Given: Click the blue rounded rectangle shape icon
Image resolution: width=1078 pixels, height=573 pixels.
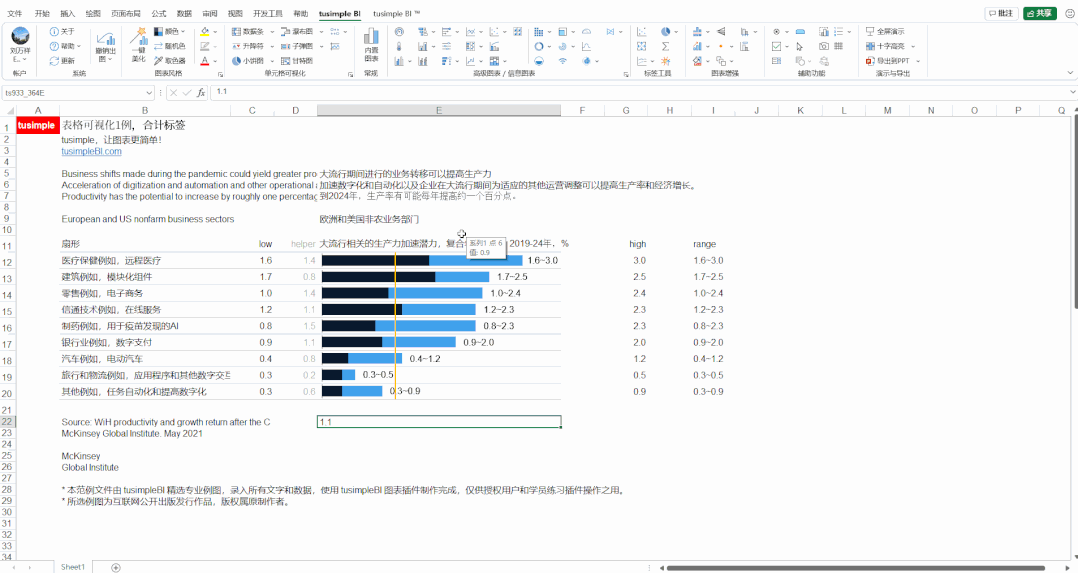Looking at the screenshot, I should pyautogui.click(x=800, y=32).
